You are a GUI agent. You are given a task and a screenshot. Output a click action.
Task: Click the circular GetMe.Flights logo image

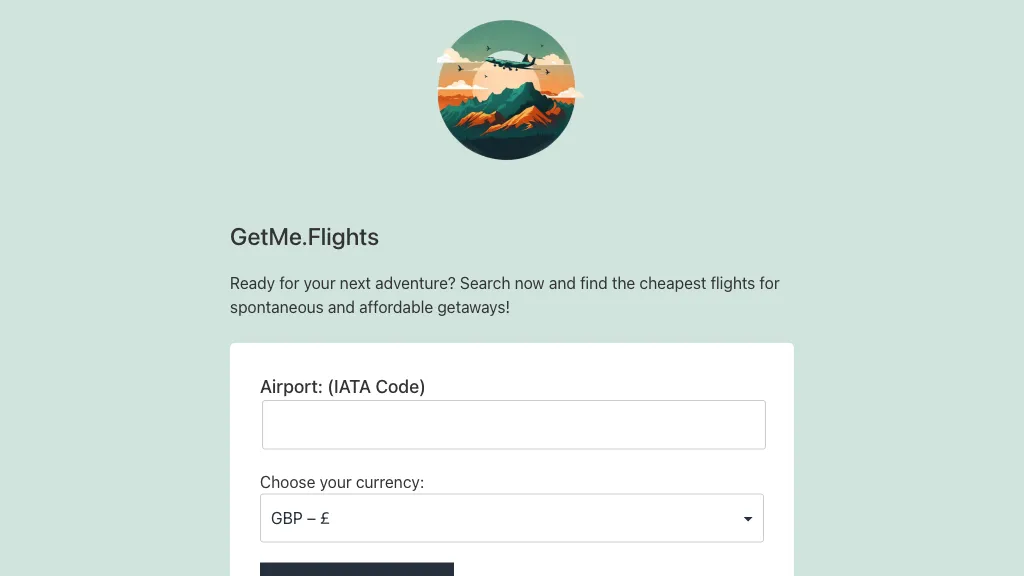[x=508, y=89]
